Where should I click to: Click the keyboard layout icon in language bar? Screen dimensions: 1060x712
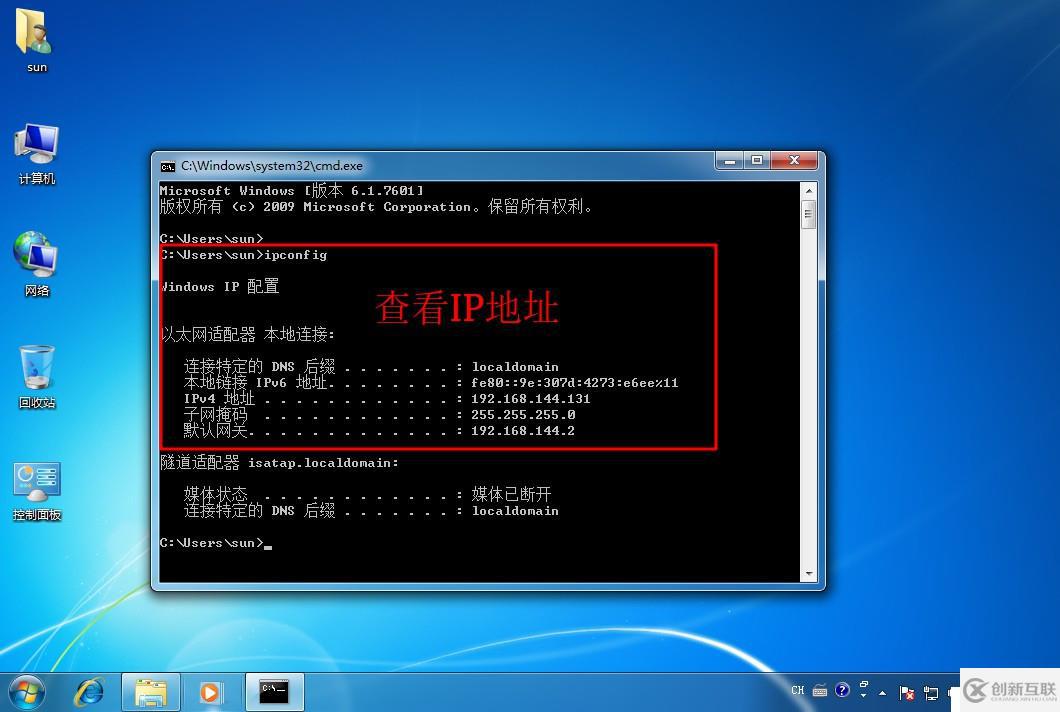[820, 690]
